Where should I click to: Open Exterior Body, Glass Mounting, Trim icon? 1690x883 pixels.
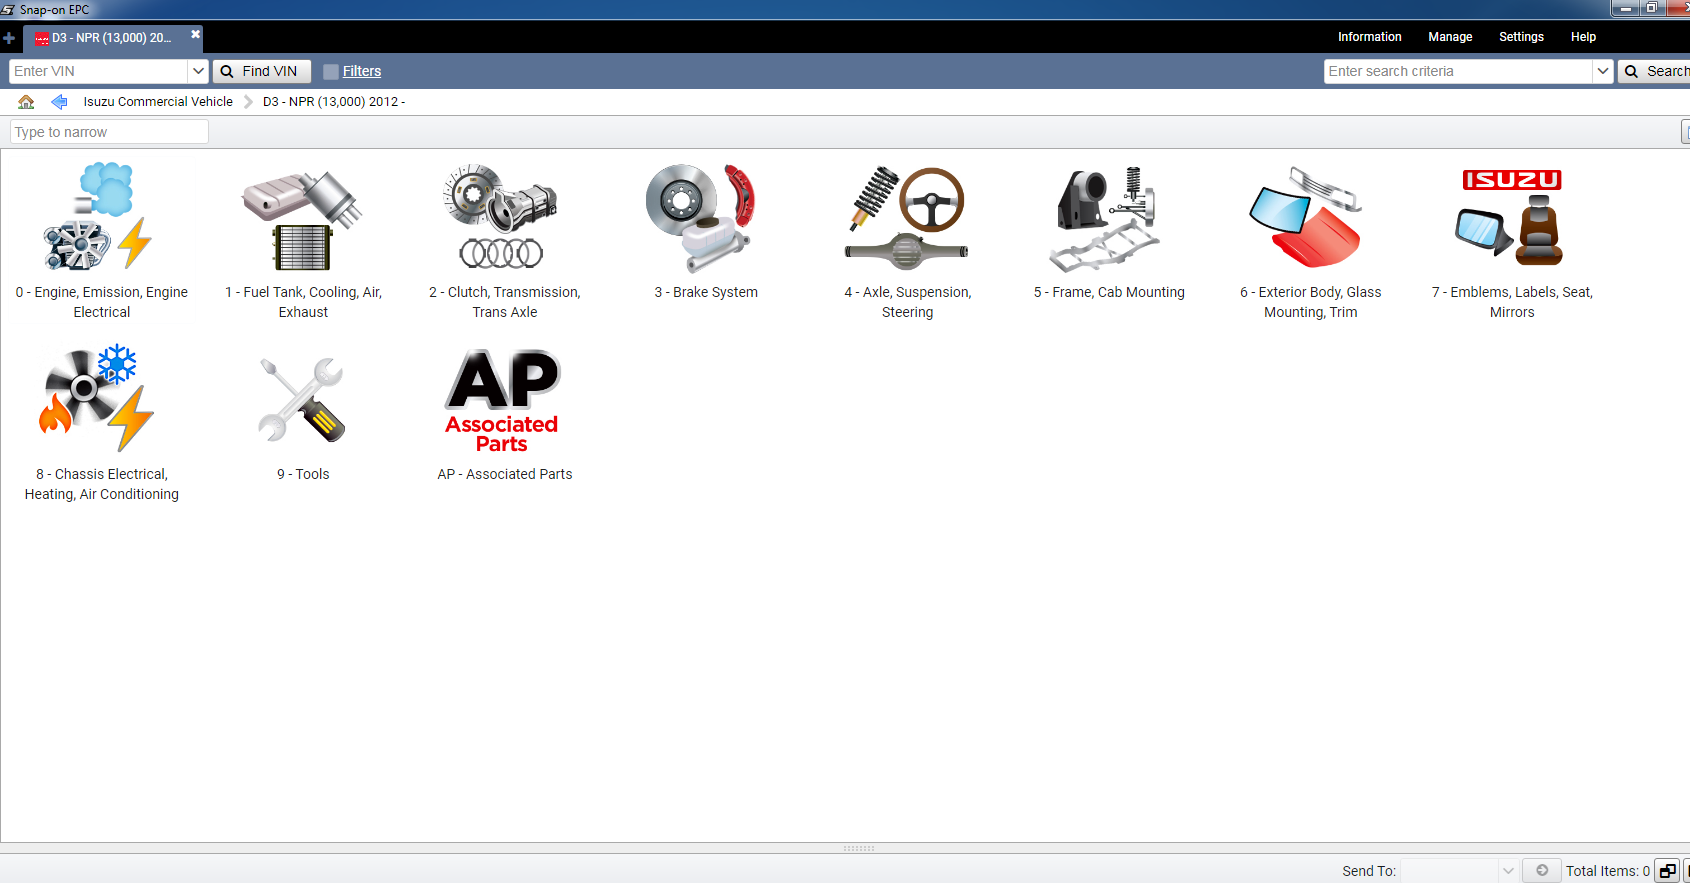(x=1307, y=217)
